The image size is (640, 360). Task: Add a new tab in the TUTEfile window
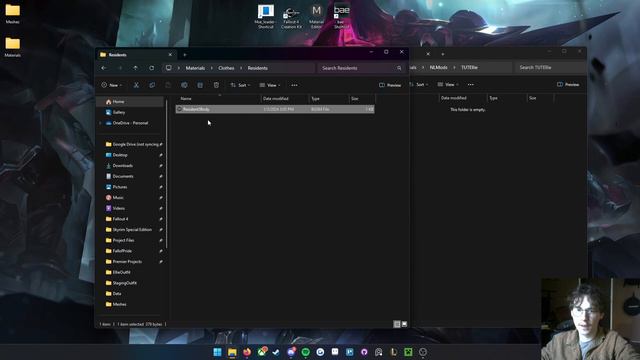coord(442,54)
